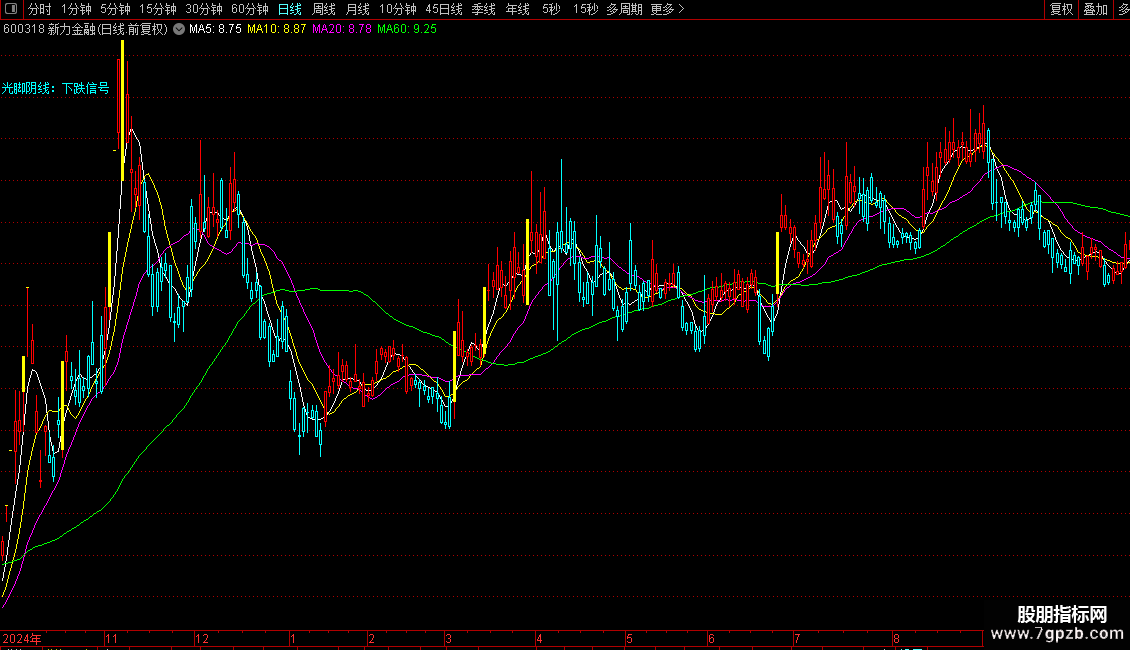Screen dimensions: 1130x650
Task: Select the 45日线 period
Action: click(x=443, y=9)
